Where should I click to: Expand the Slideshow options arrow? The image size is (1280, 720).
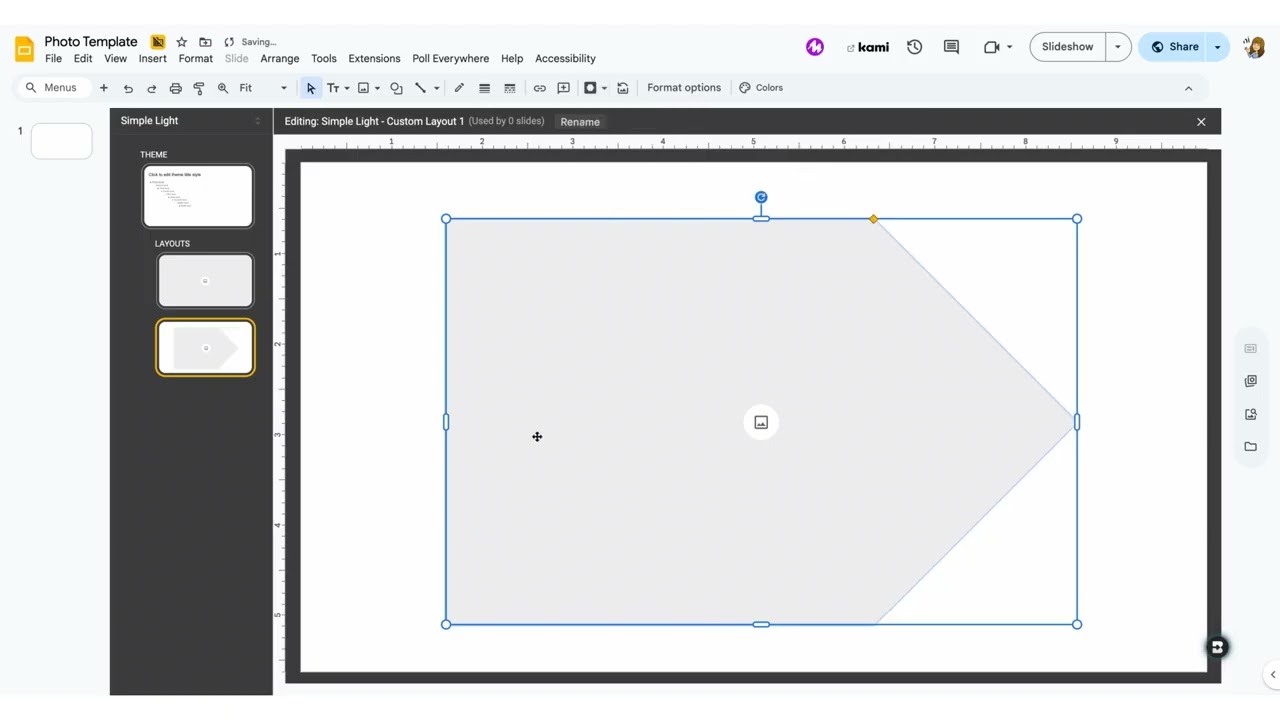tap(1118, 47)
